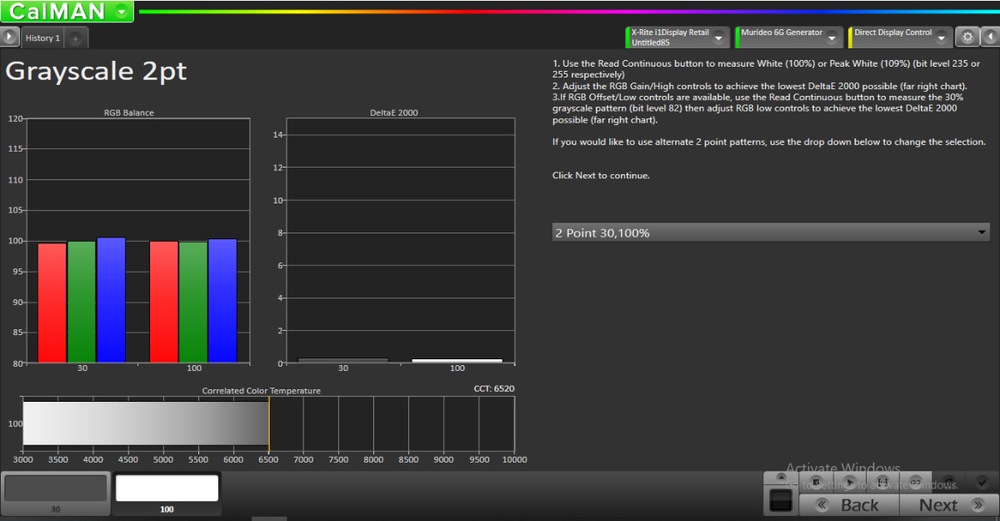Add a new history tab with plus
The image size is (1000, 521).
click(76, 38)
